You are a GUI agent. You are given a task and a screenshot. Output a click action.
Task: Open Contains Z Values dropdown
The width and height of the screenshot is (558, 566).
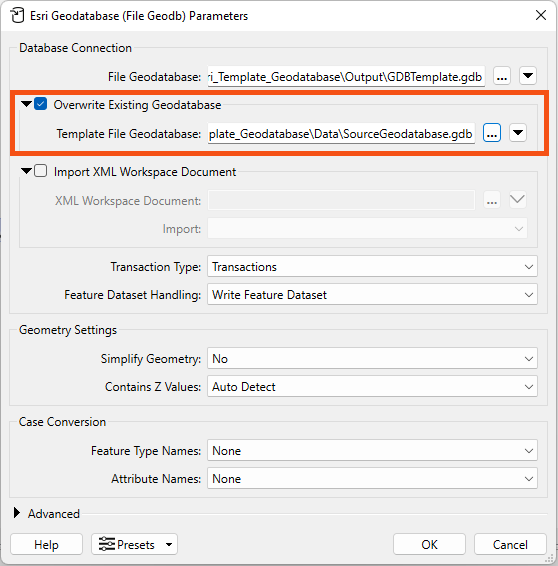point(372,387)
